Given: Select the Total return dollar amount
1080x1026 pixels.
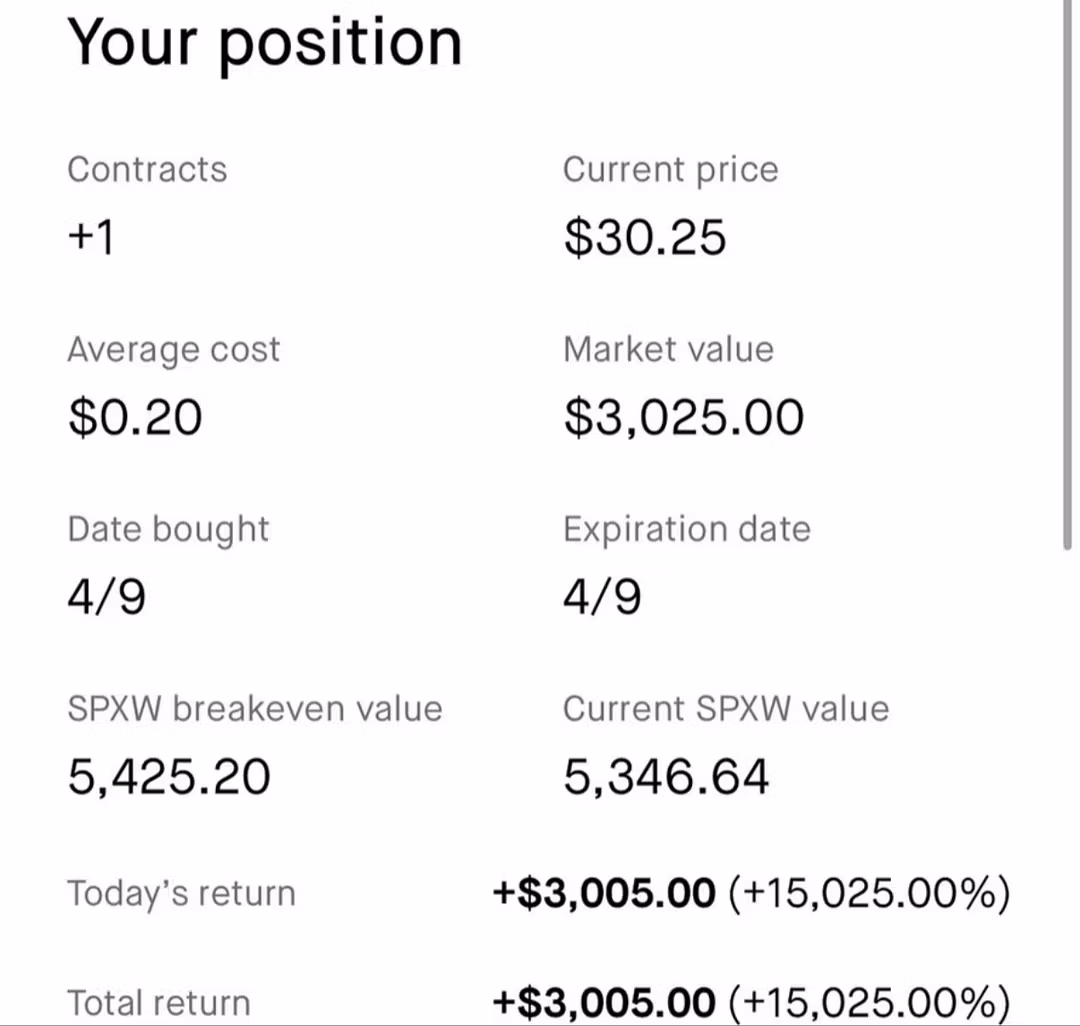Looking at the screenshot, I should [604, 1002].
